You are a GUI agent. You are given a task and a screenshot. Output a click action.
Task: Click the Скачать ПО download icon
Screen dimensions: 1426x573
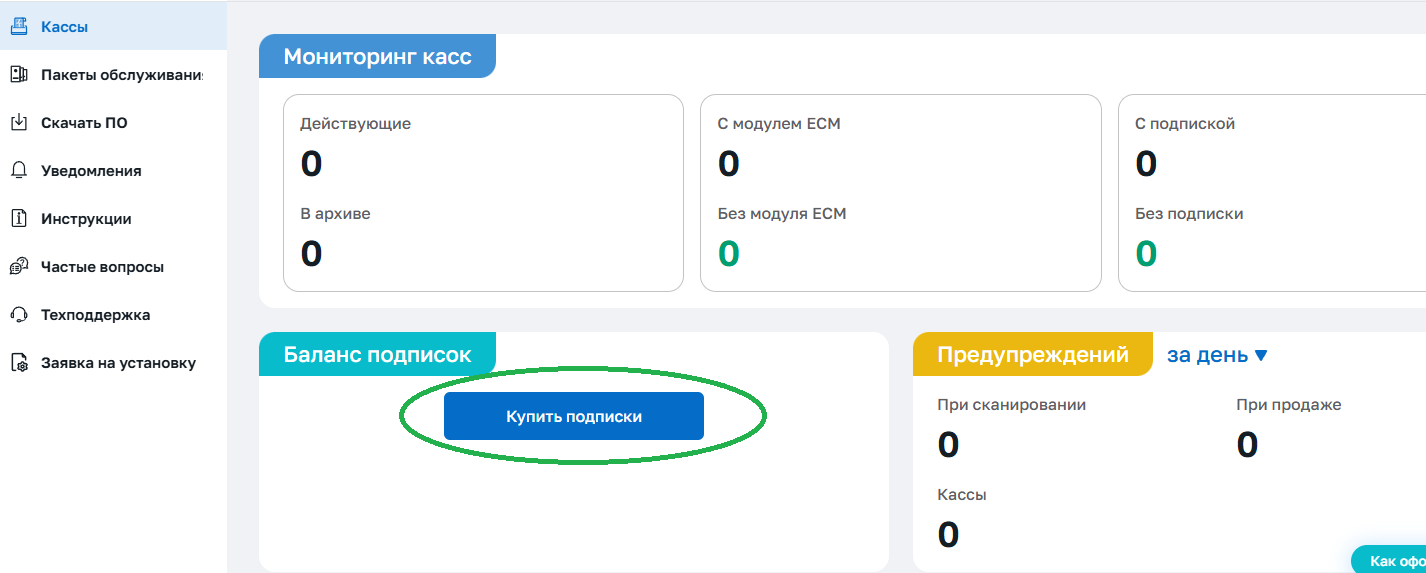click(x=18, y=123)
